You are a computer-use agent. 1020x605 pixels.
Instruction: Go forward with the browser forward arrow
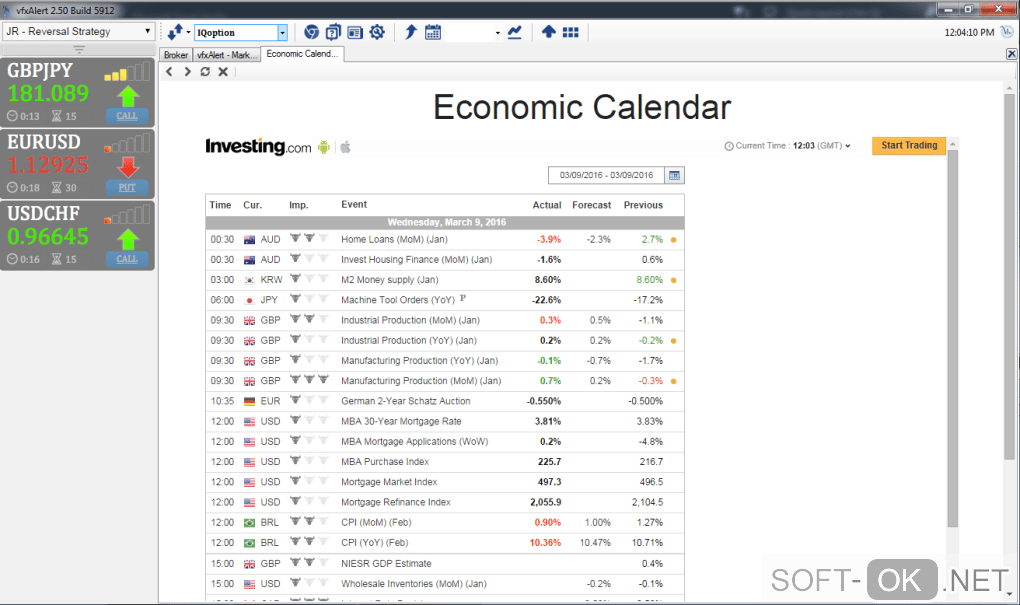(187, 72)
